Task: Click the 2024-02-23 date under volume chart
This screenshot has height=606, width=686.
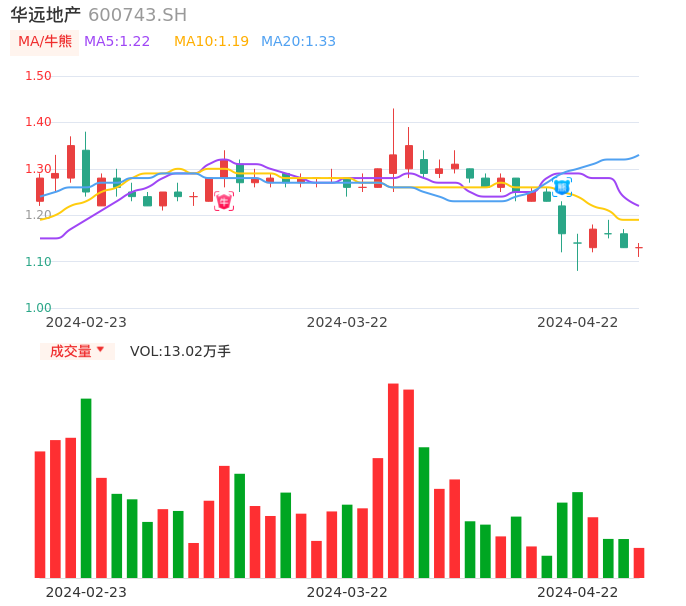Action: click(x=86, y=592)
